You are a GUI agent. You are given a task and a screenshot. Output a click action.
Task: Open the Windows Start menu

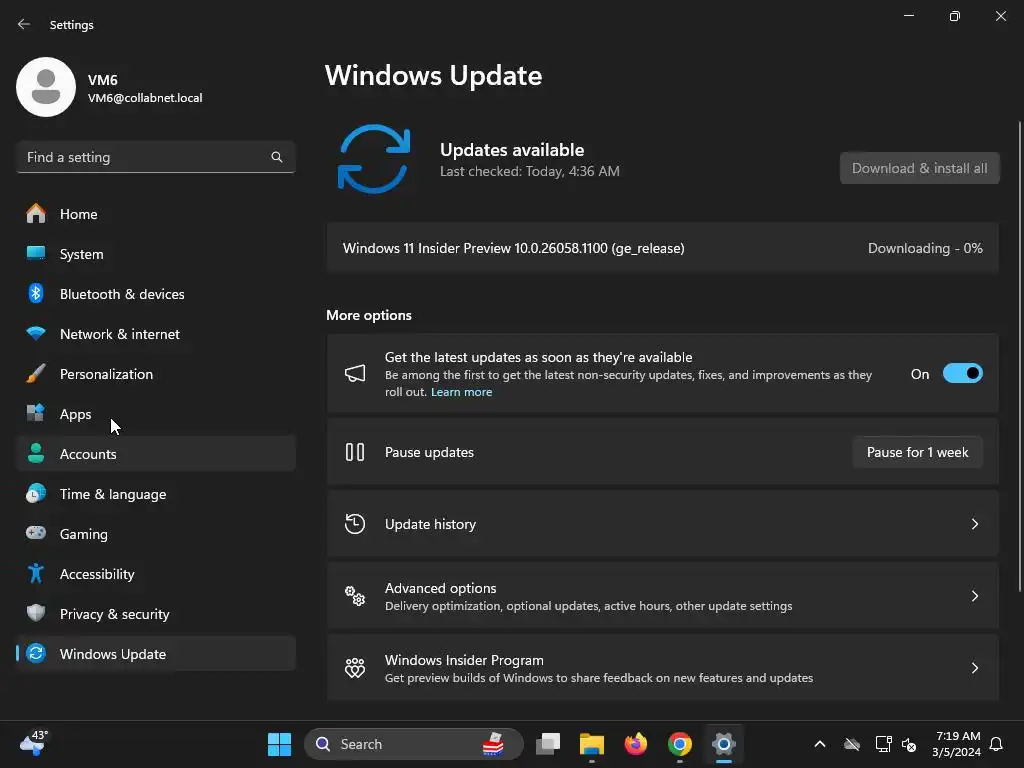[x=280, y=744]
